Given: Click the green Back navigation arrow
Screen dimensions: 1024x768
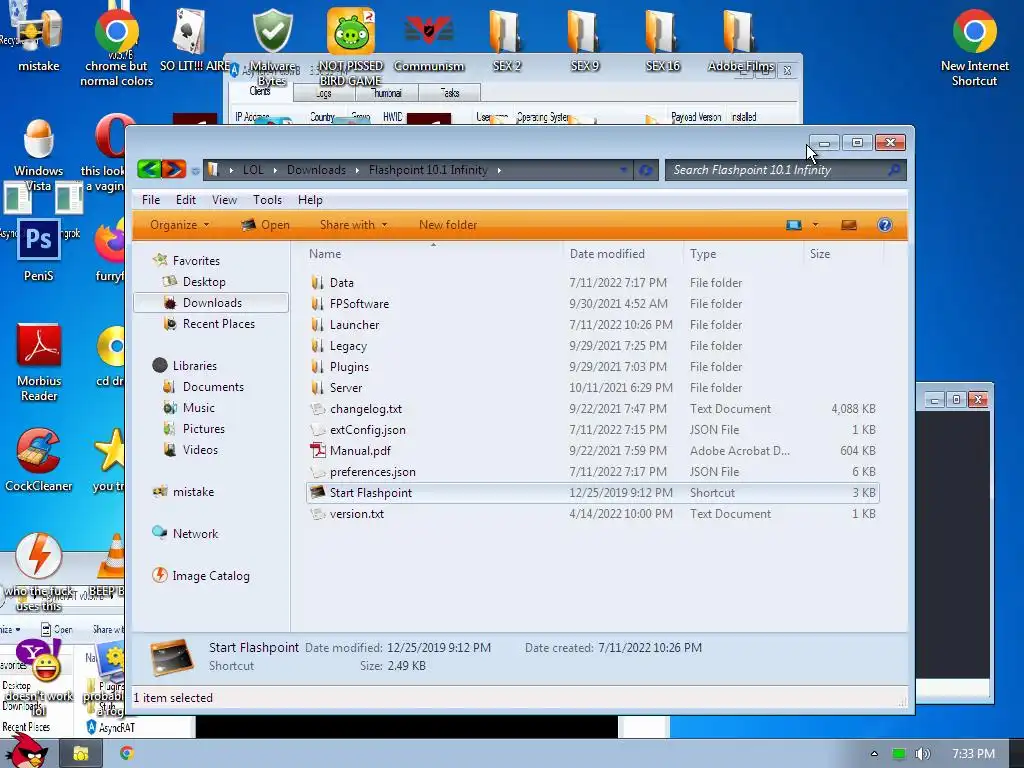Looking at the screenshot, I should 149,170.
